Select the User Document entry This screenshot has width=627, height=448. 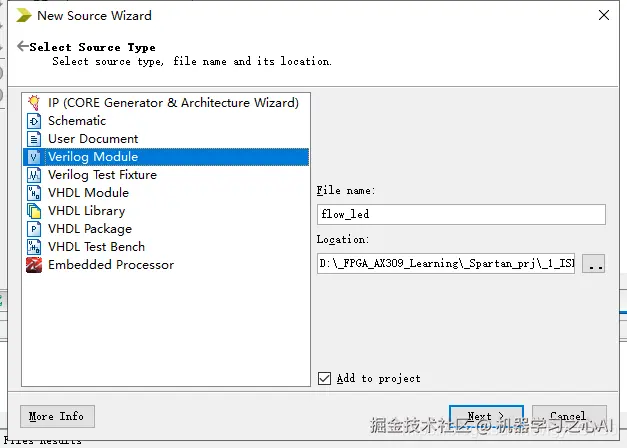point(166,139)
